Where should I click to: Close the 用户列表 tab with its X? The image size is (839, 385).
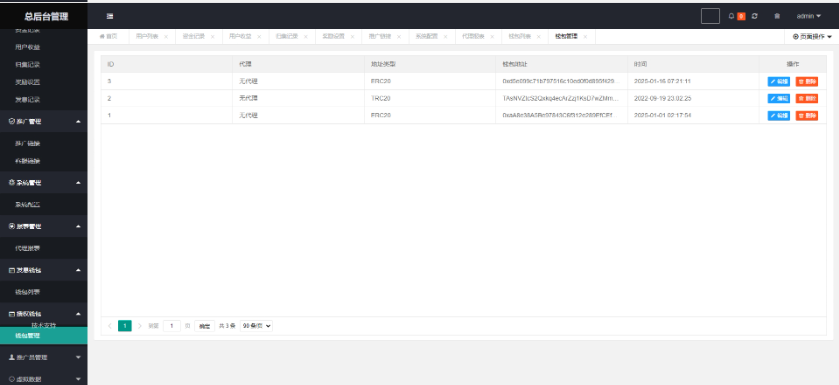pyautogui.click(x=166, y=37)
